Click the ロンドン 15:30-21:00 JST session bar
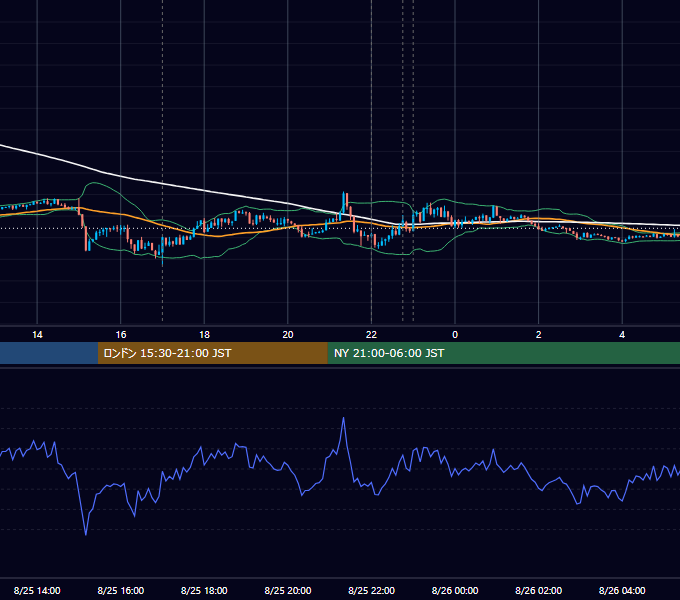Image resolution: width=680 pixels, height=600 pixels. point(212,353)
